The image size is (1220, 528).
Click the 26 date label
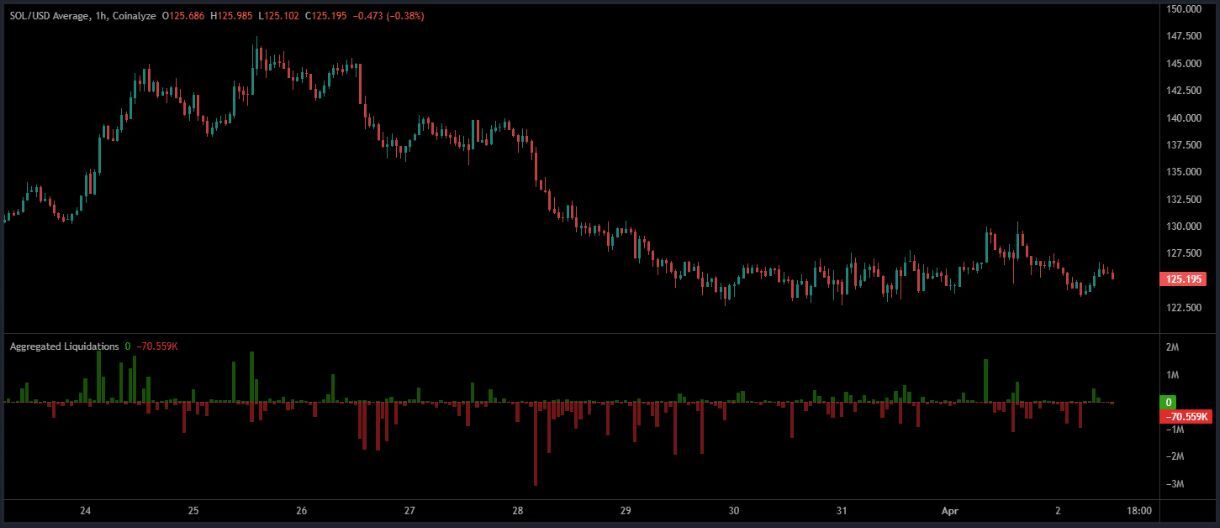[301, 511]
